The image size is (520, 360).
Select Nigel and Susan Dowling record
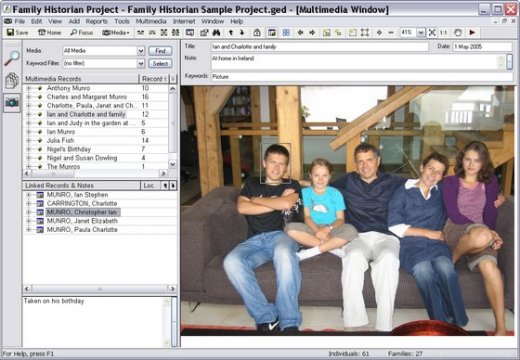(x=82, y=158)
